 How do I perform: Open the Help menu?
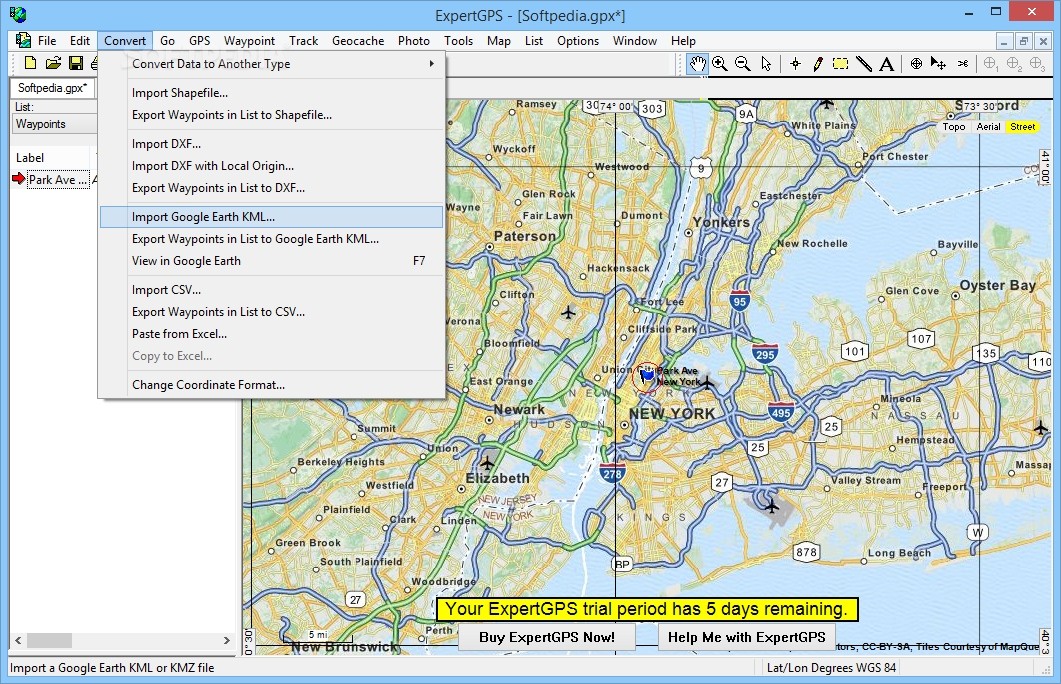tap(683, 41)
